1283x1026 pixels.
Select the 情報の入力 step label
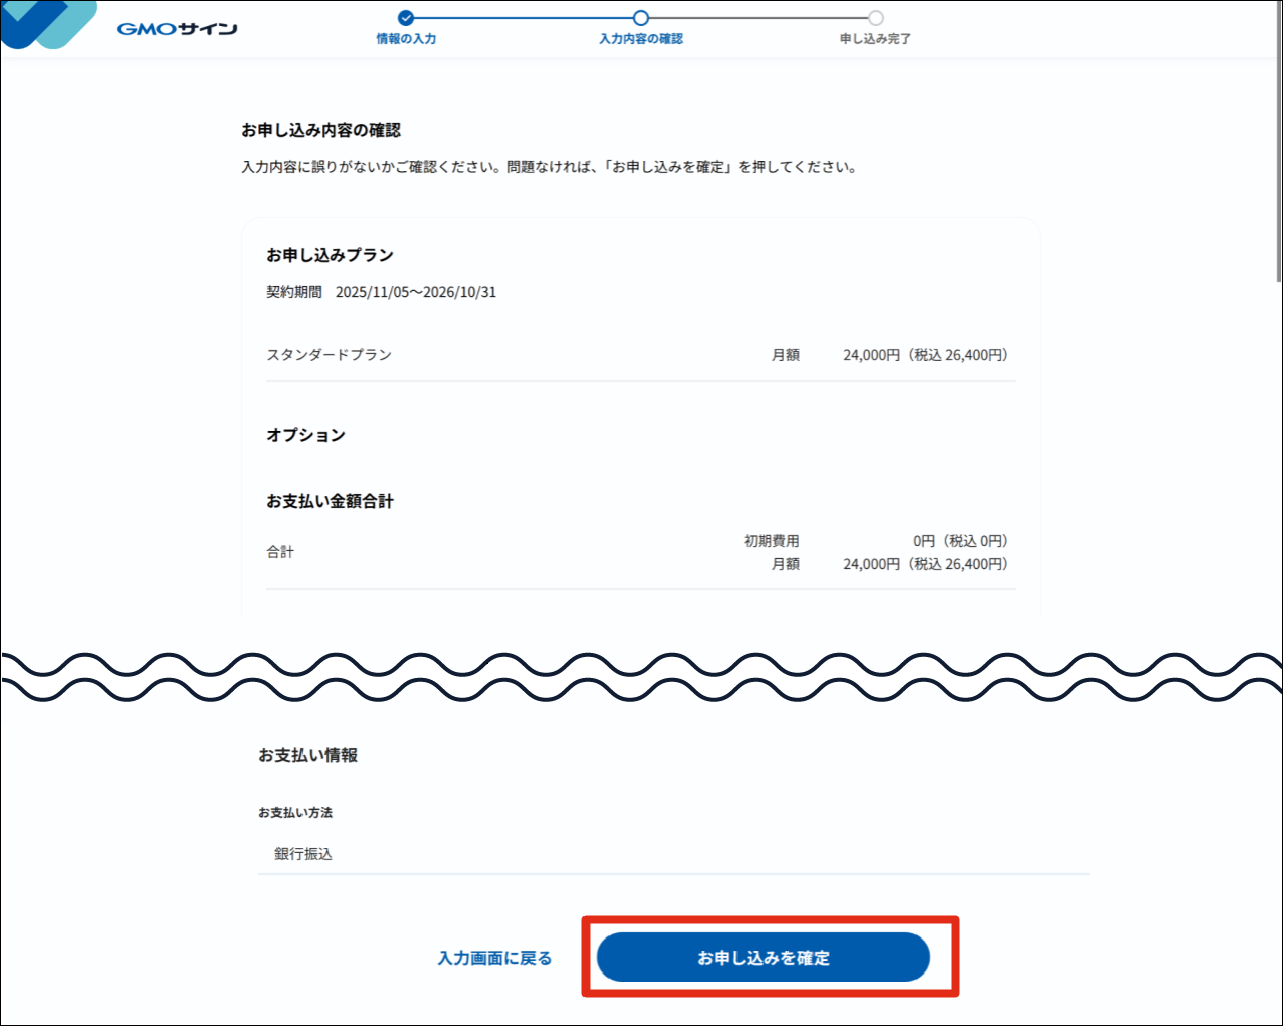pos(404,40)
